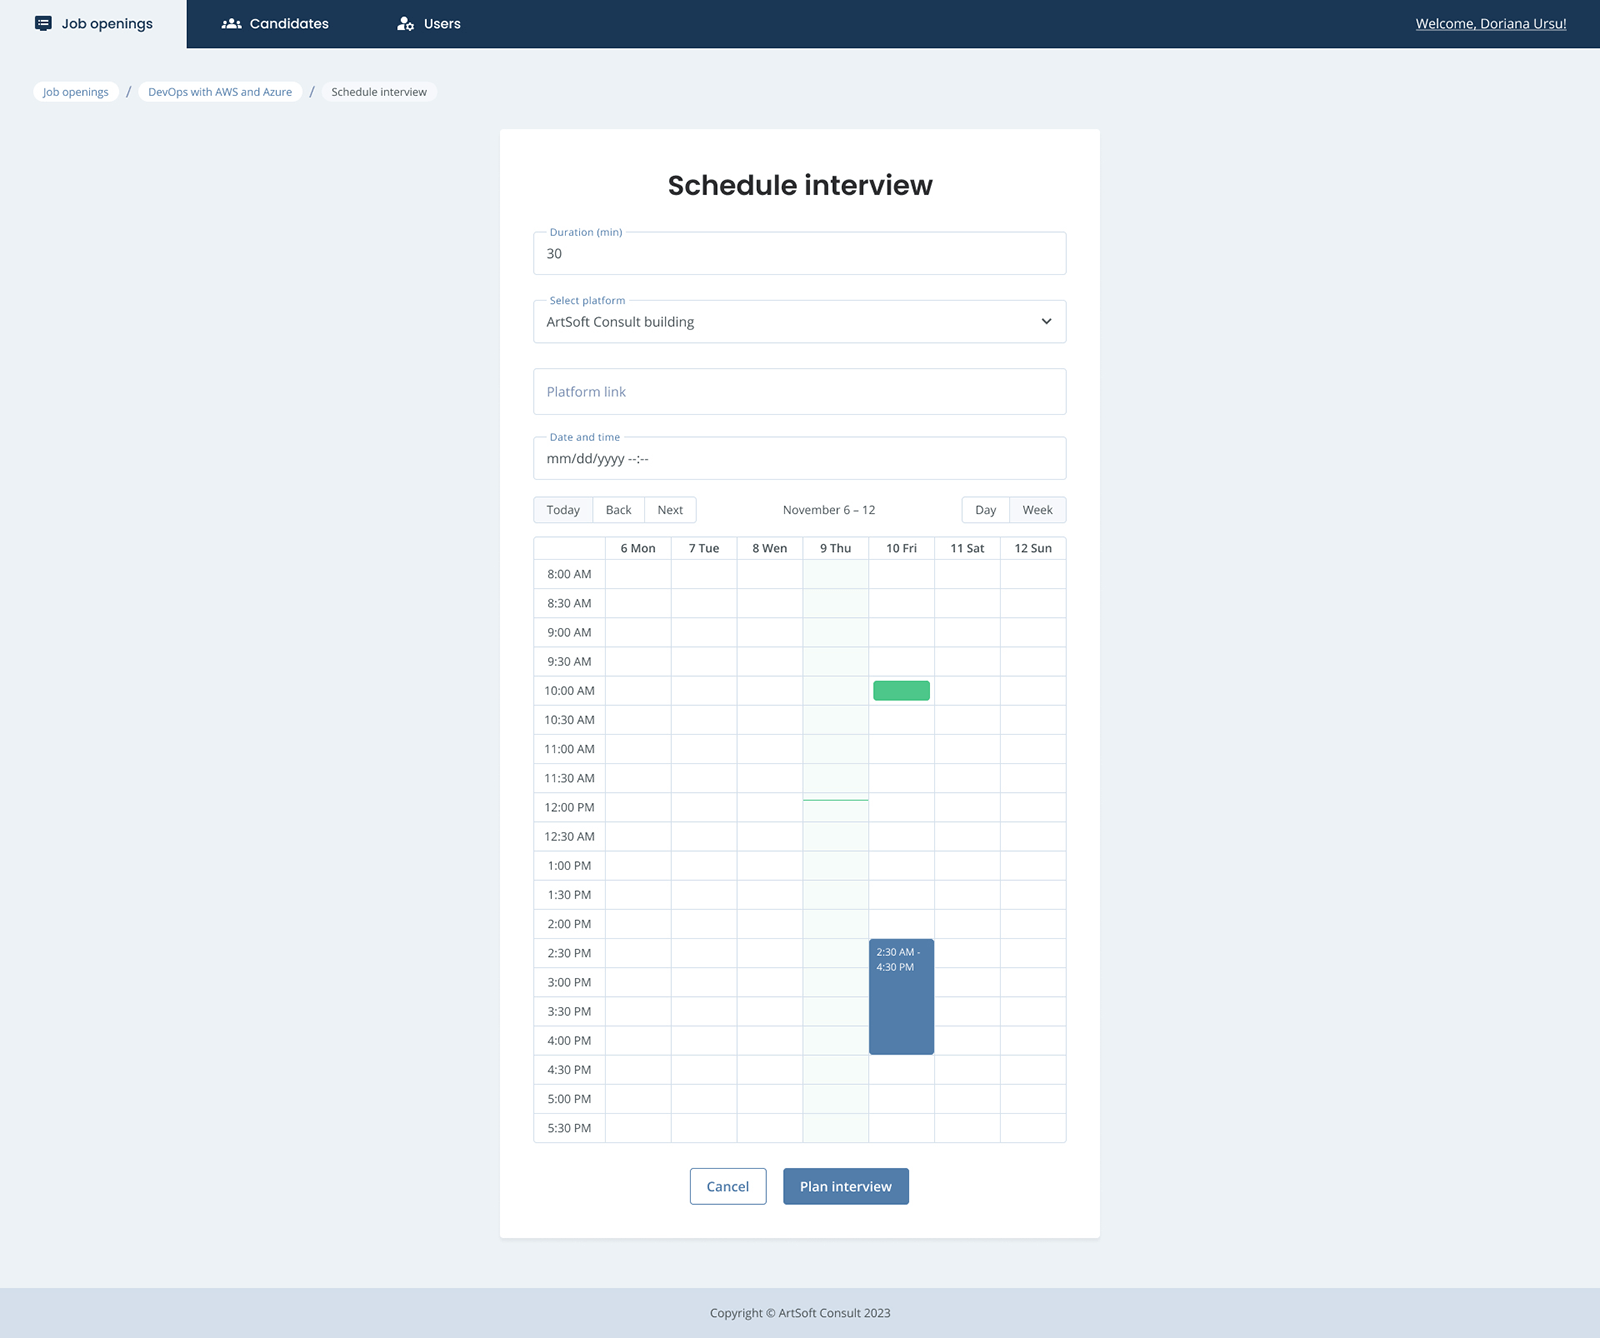Switch calendar to Week view
Image resolution: width=1600 pixels, height=1338 pixels.
pyautogui.click(x=1038, y=510)
